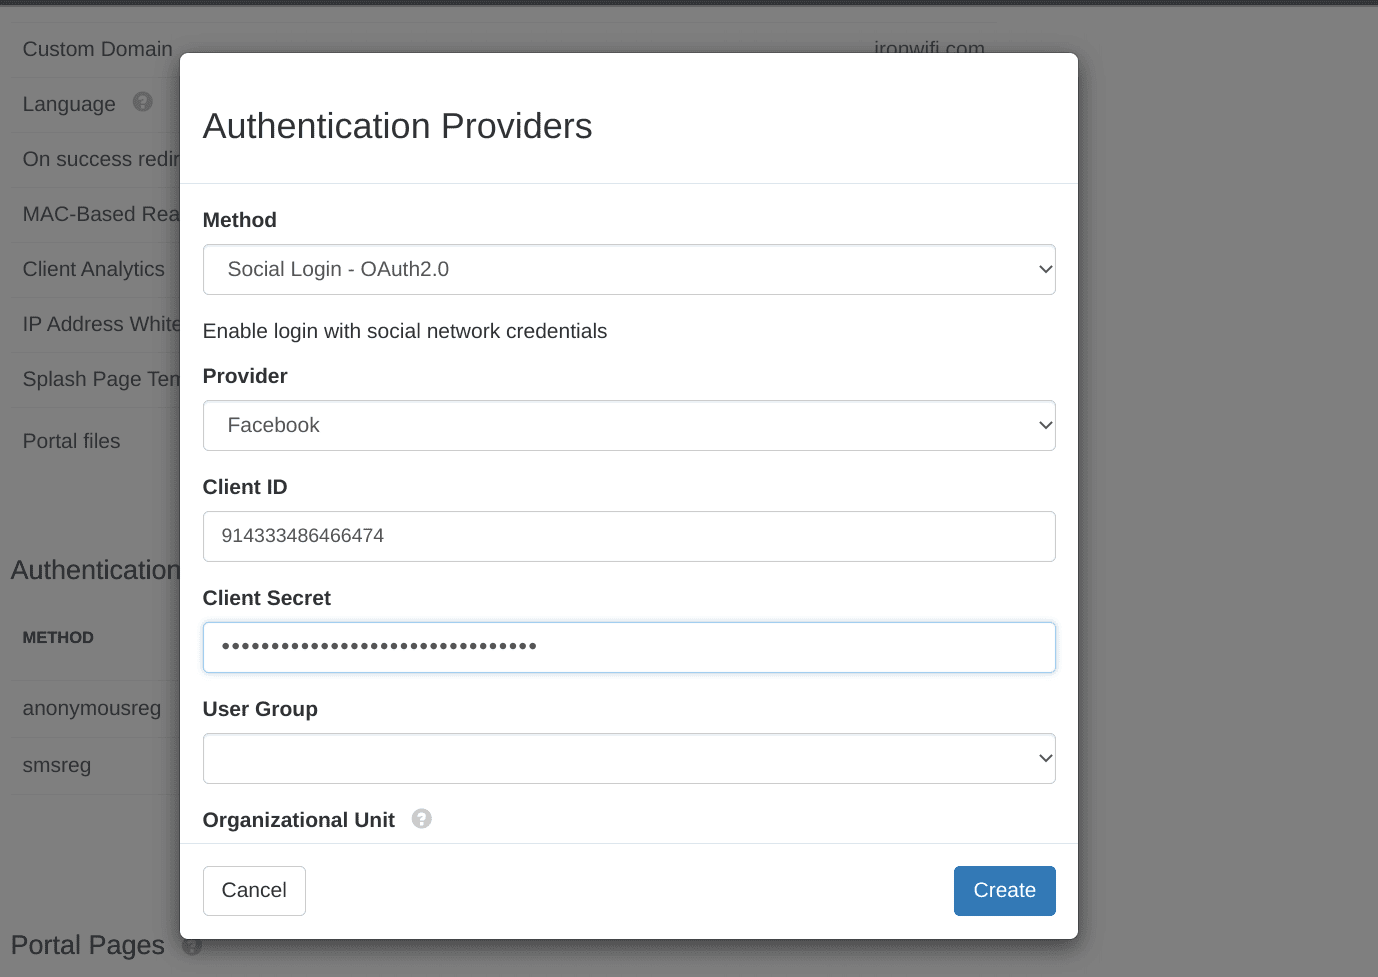Click the Organizational Unit help icon
The height and width of the screenshot is (977, 1378).
click(422, 819)
